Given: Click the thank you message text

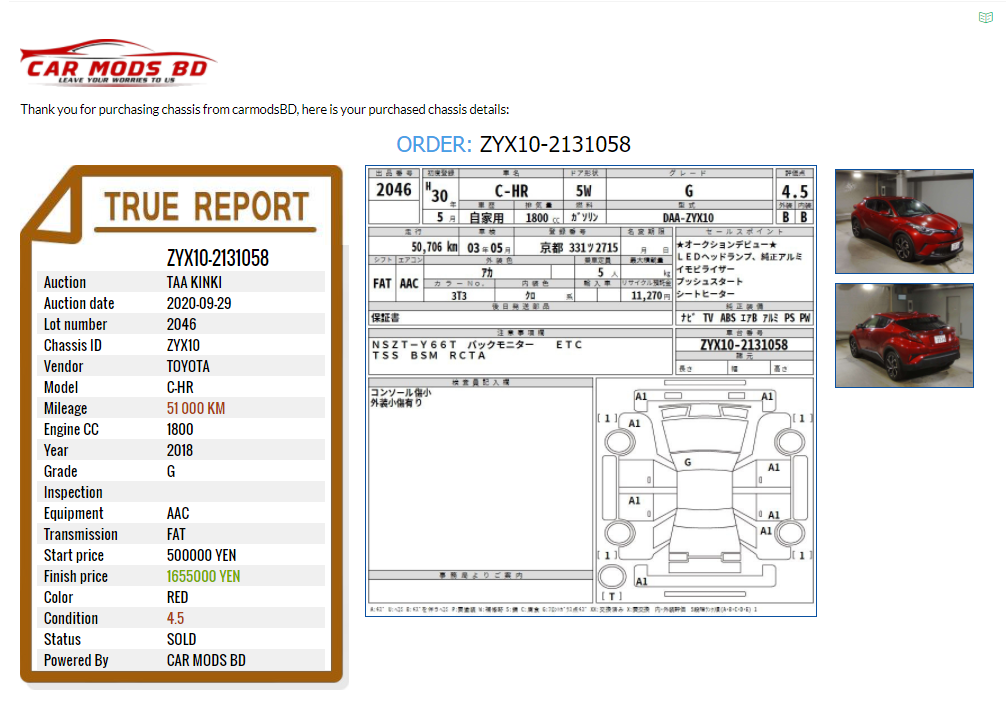Looking at the screenshot, I should [x=264, y=110].
